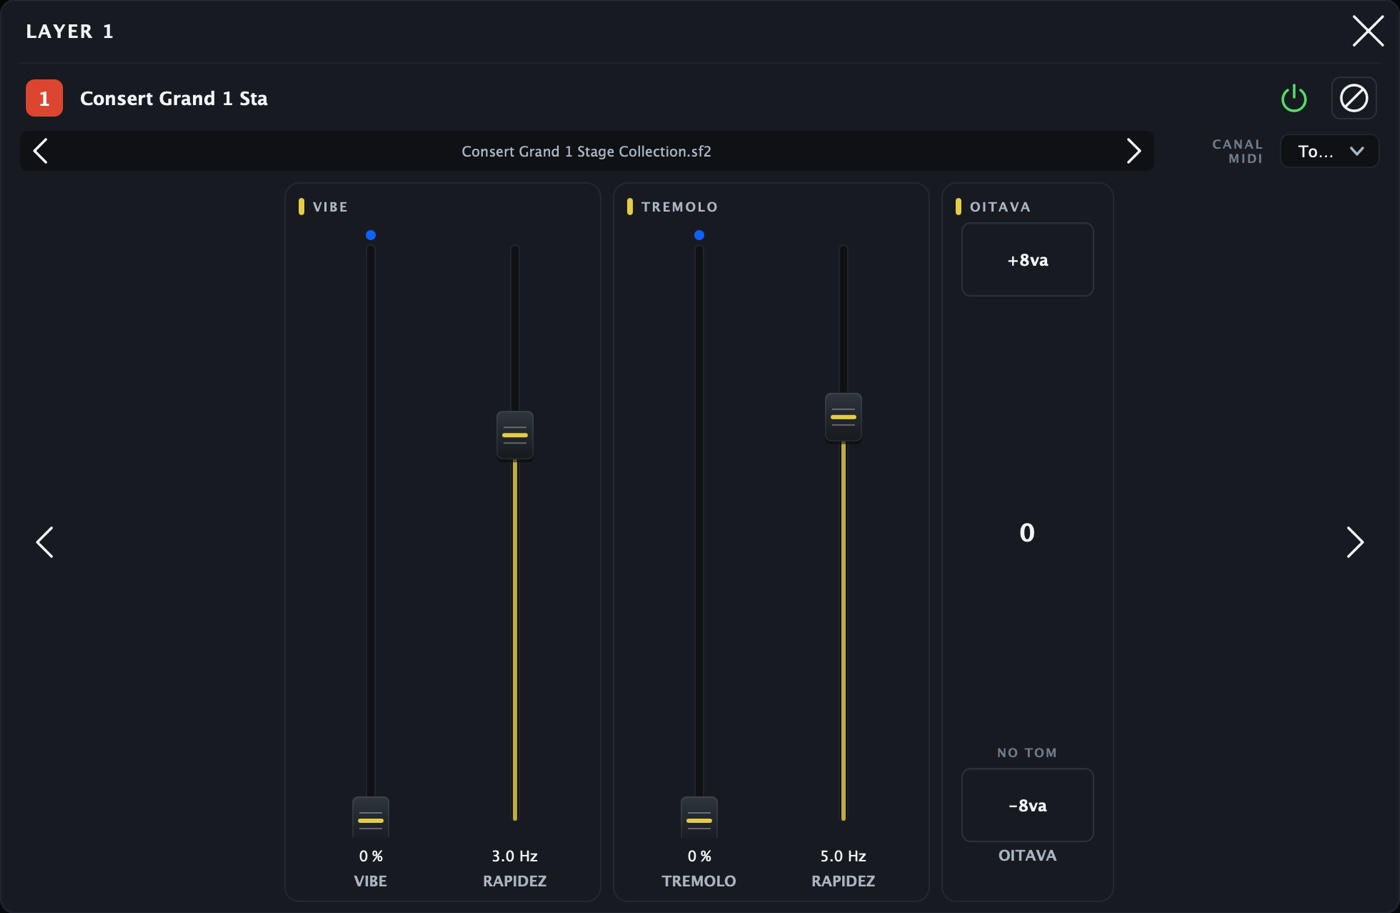This screenshot has width=1400, height=913.
Task: Click the -8va octave down button
Action: (1027, 805)
